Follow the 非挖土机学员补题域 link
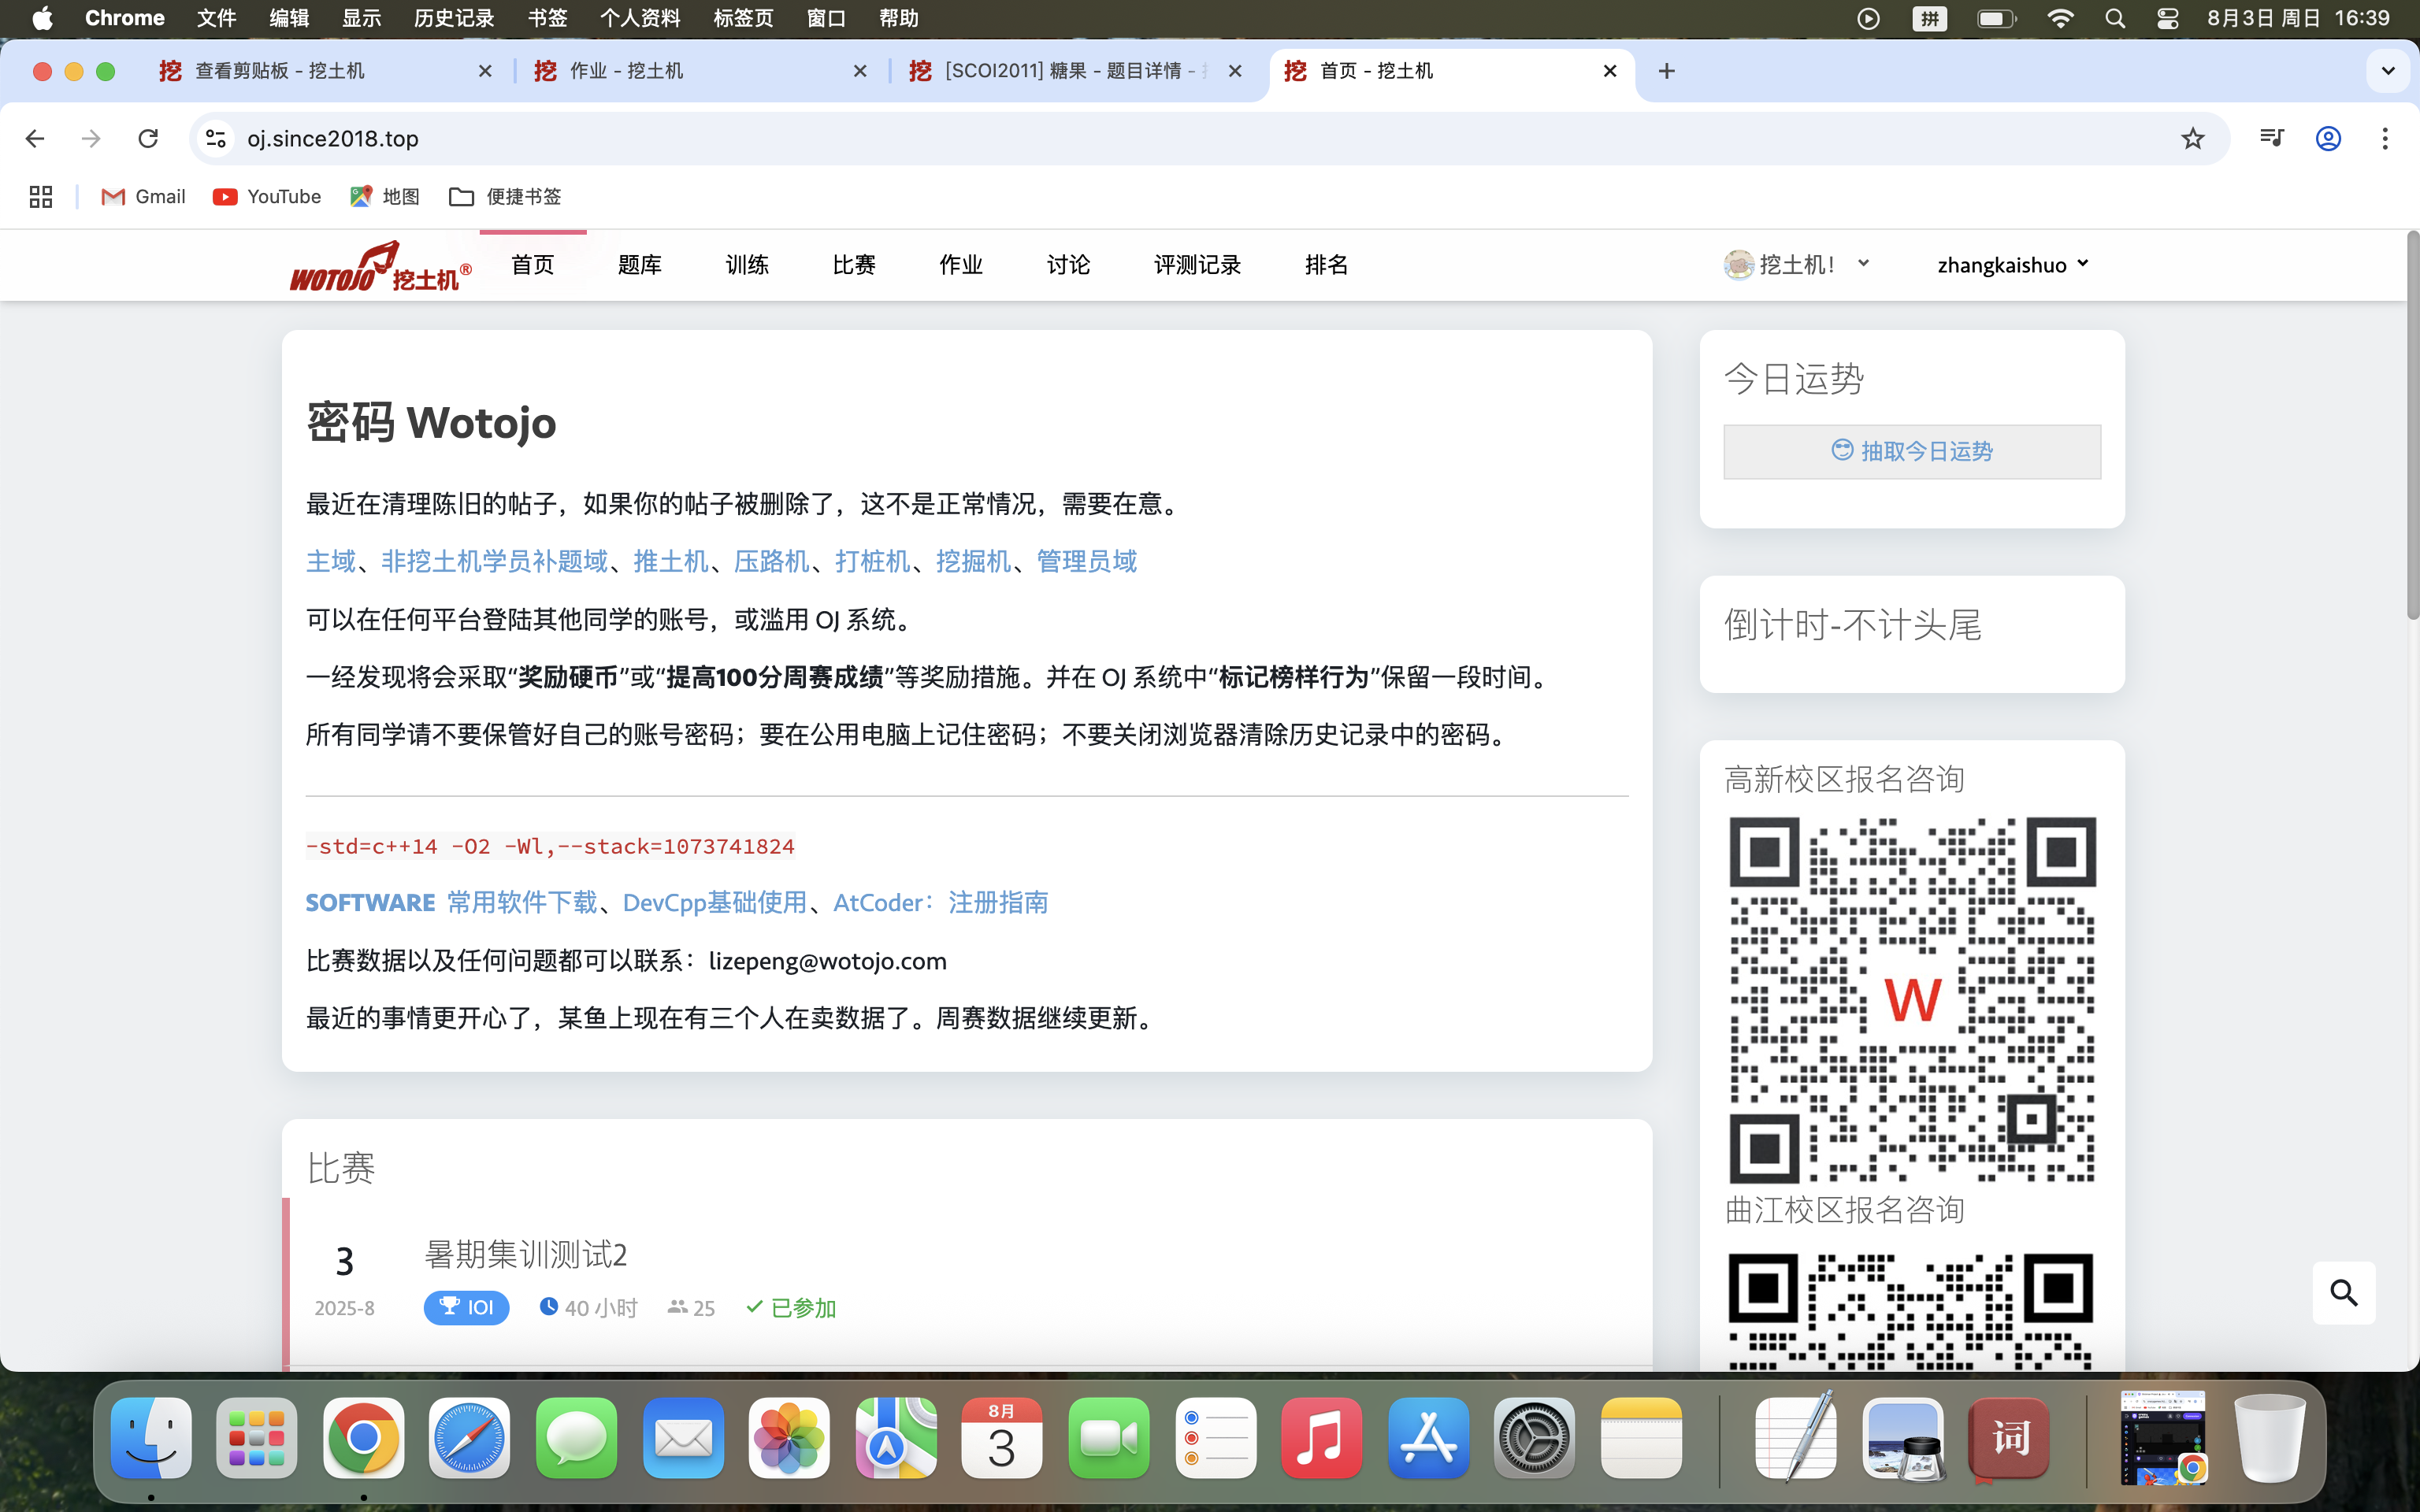Screen dimensions: 2420x1512 [x=495, y=561]
